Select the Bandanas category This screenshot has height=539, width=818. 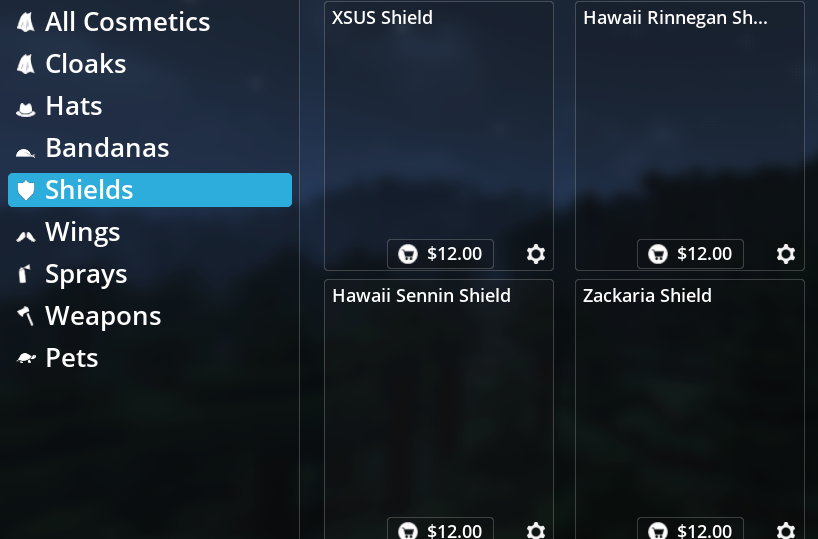coord(150,148)
